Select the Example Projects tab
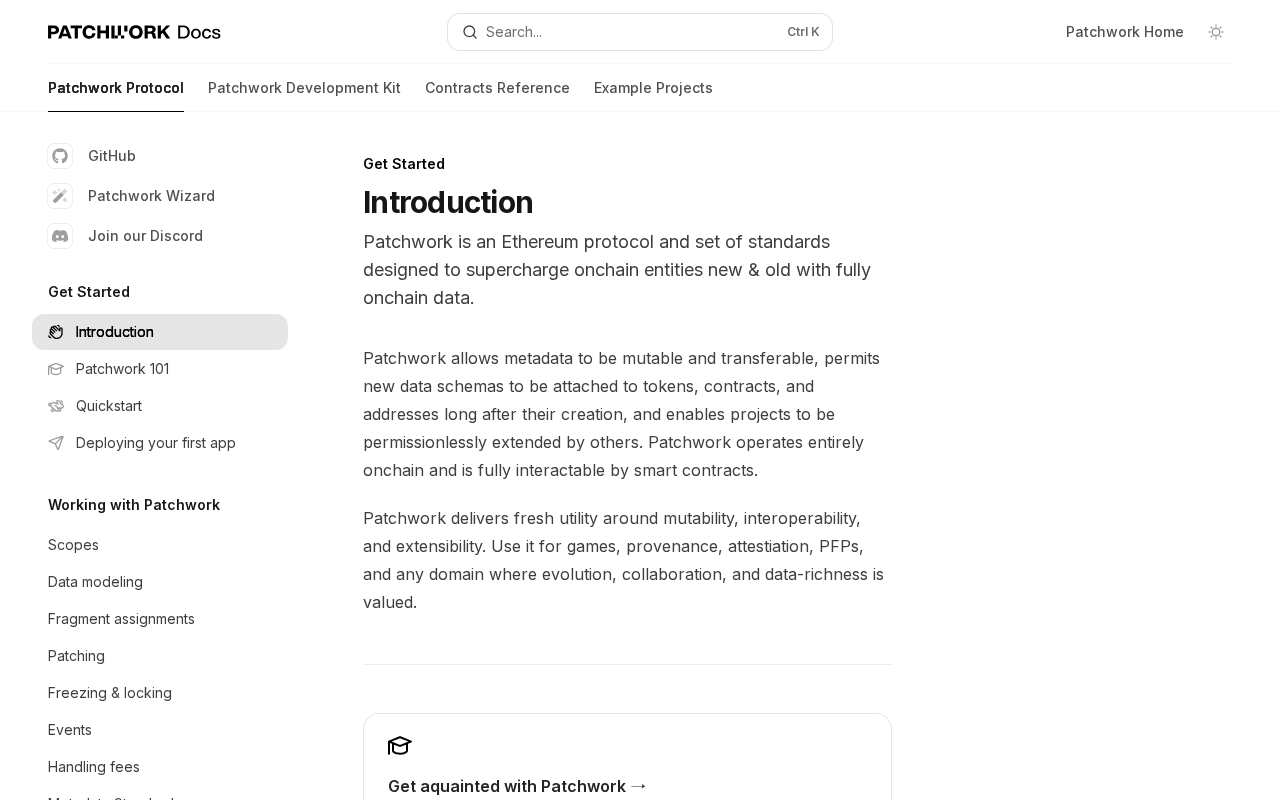The width and height of the screenshot is (1280, 800). coord(653,88)
